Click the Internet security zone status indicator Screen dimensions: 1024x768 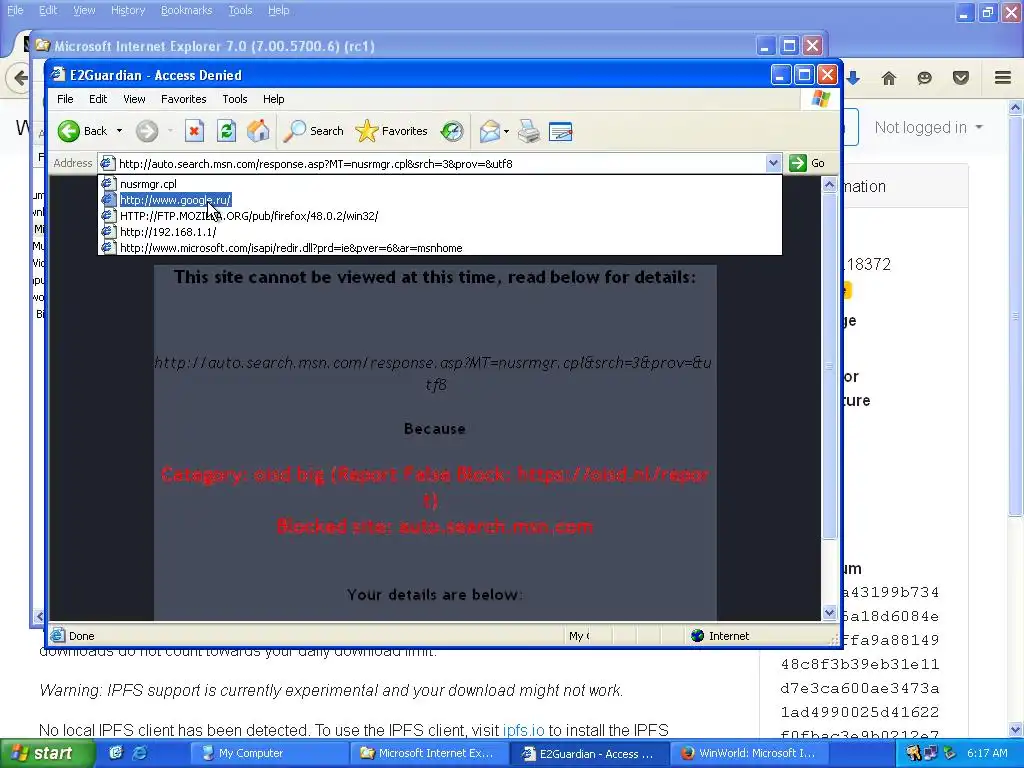point(720,636)
